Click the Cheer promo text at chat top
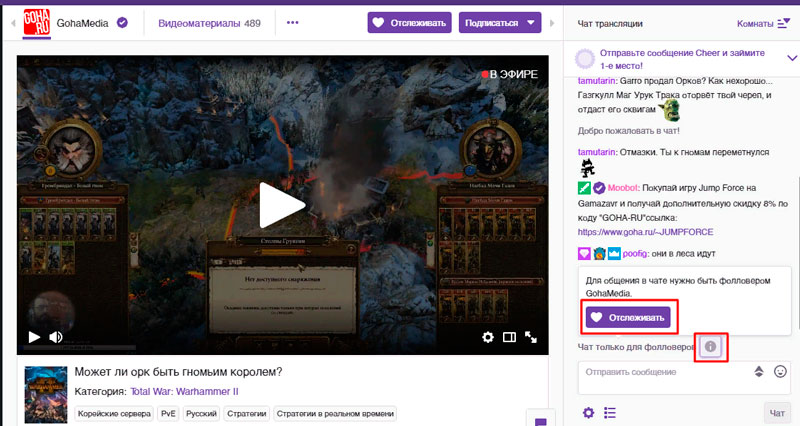Viewport: 800px width, 426px height. pos(682,59)
